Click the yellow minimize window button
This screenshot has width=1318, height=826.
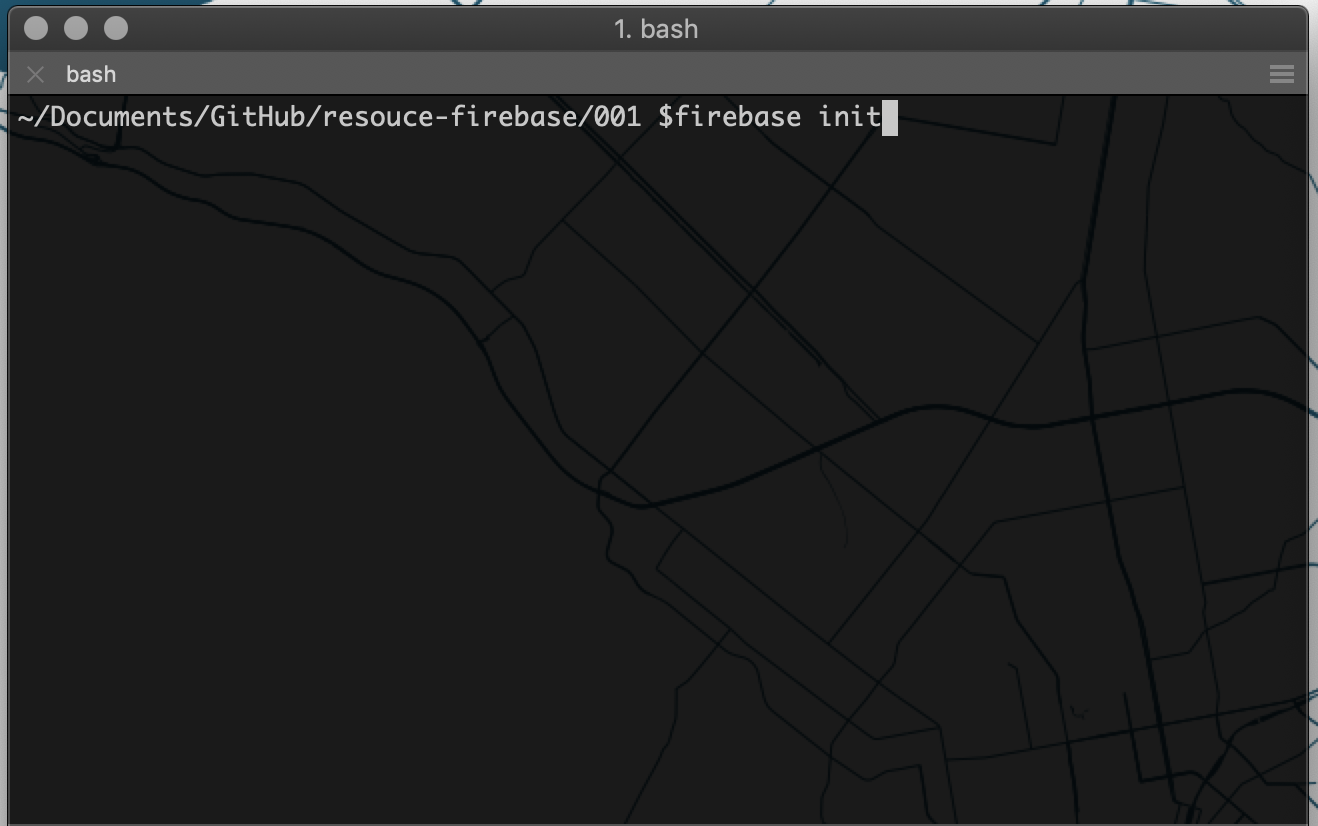76,28
